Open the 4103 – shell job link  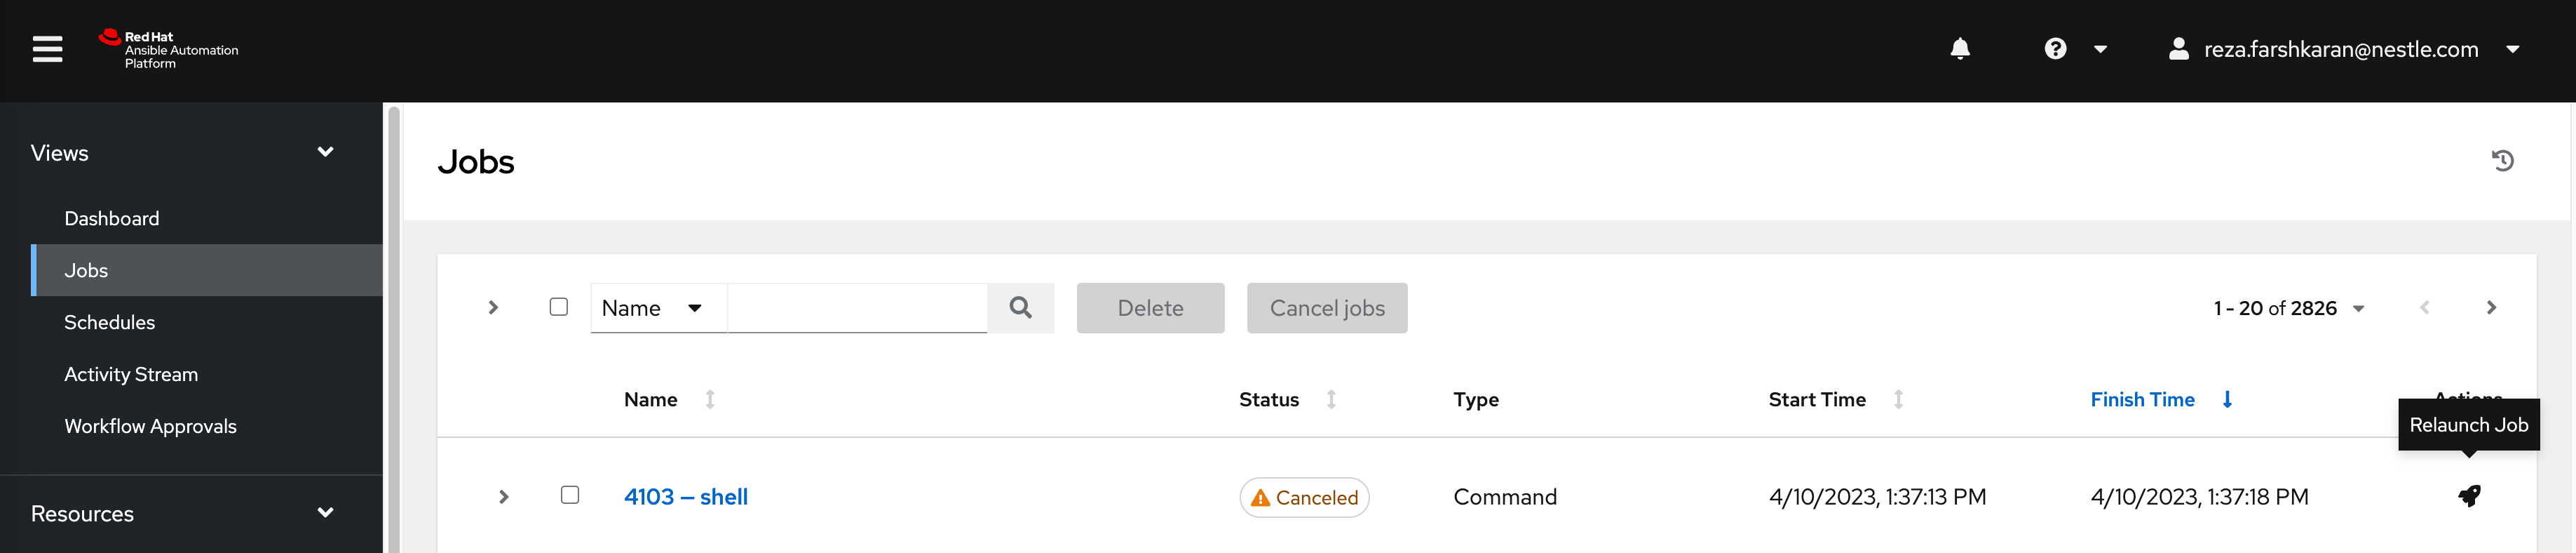(686, 497)
